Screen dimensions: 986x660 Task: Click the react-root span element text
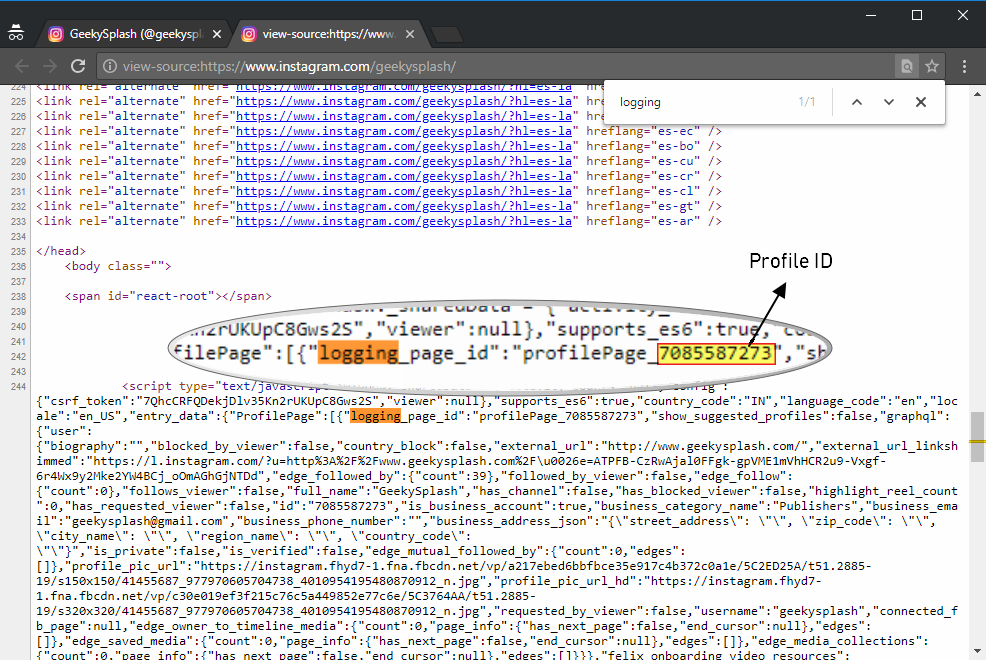168,296
